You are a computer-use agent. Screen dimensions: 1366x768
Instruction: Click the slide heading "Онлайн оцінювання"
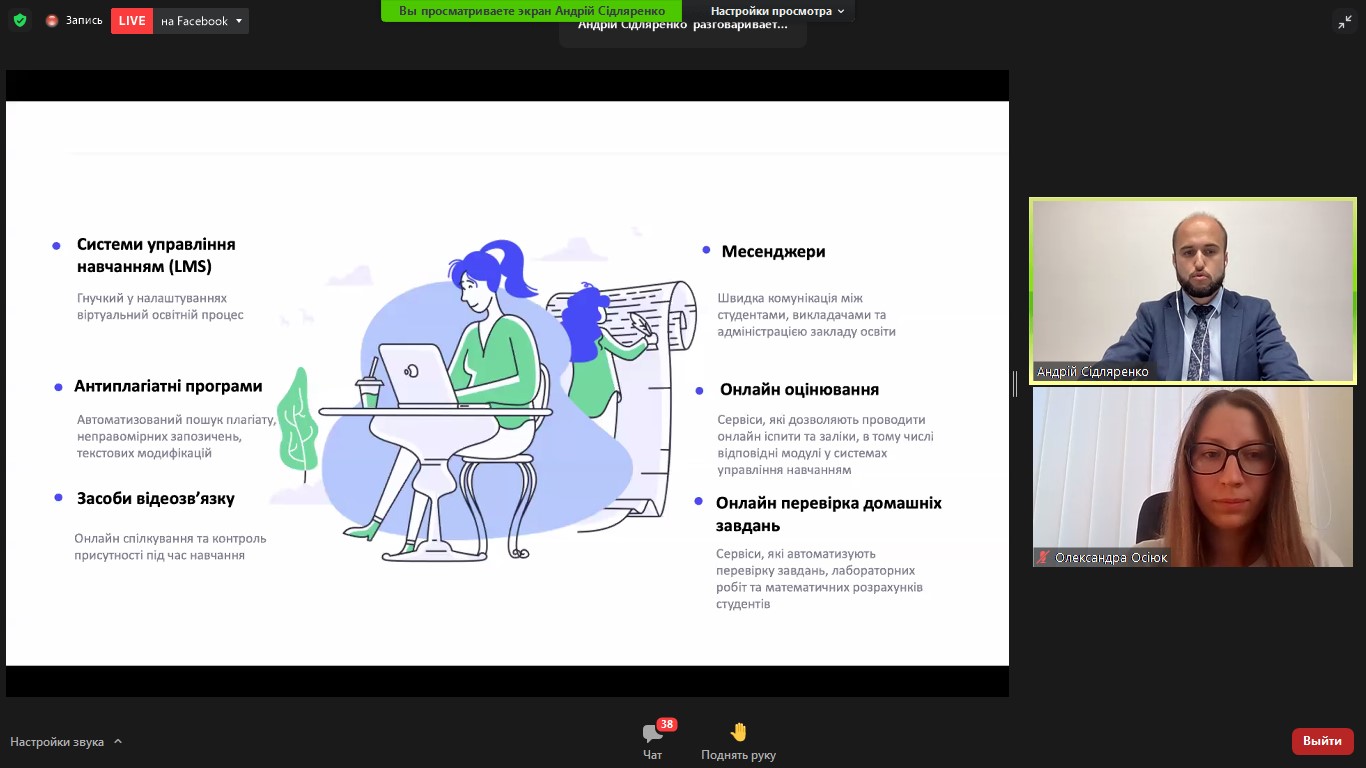point(799,389)
